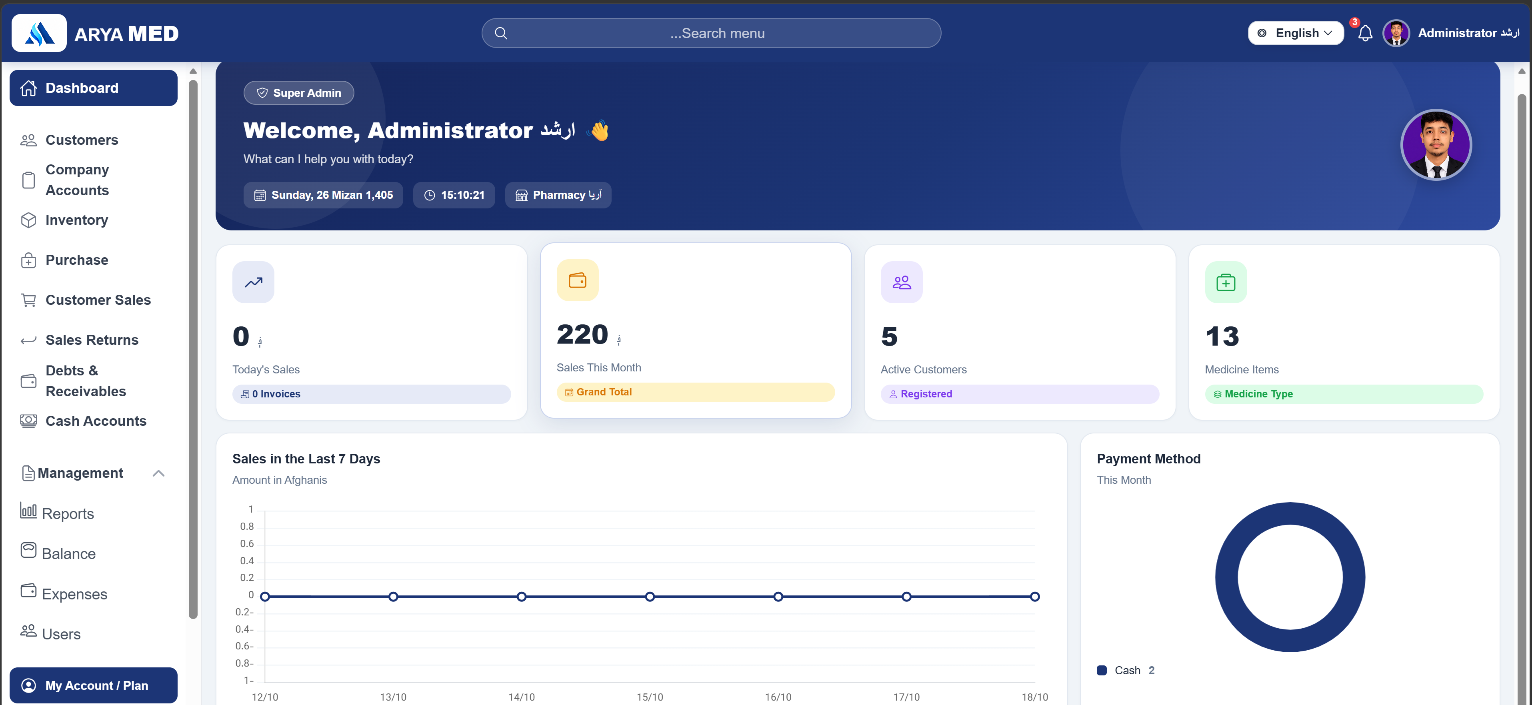Click the 18/10 data point on chart
Screen dimensions: 1532x705
[x=1035, y=597]
